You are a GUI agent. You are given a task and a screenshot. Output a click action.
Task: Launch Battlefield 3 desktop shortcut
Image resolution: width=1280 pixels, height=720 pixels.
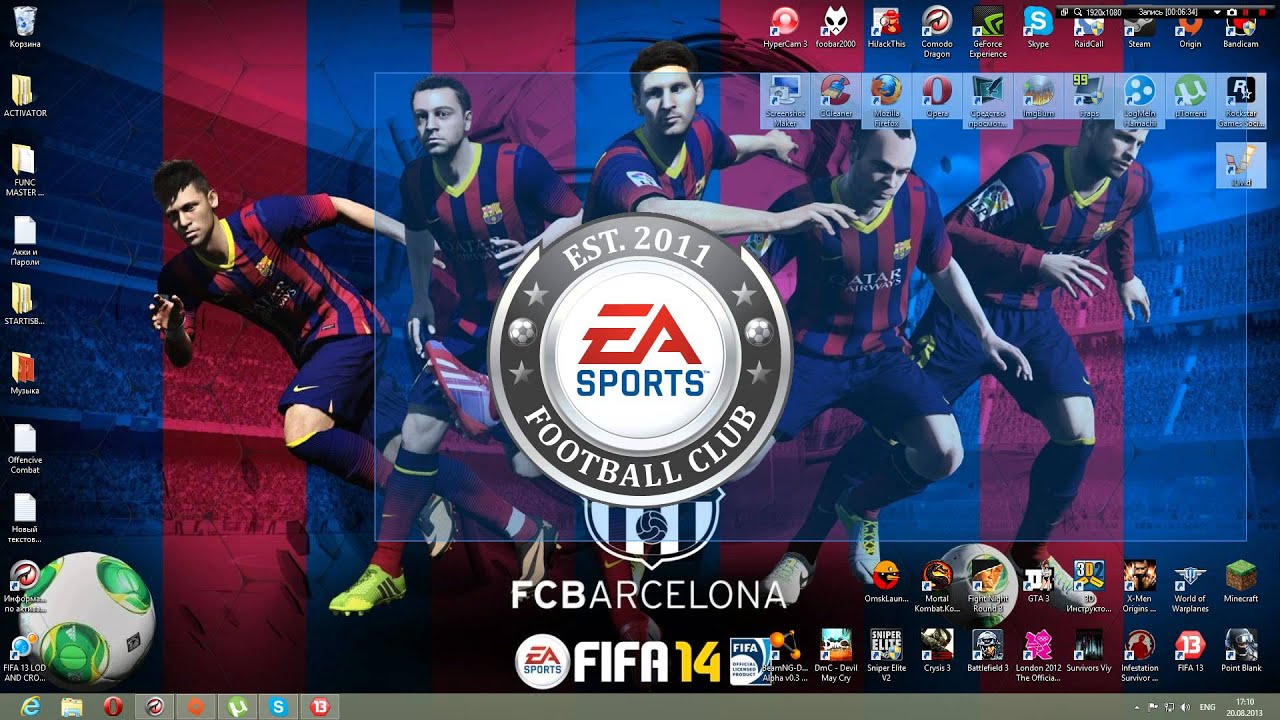(x=988, y=651)
